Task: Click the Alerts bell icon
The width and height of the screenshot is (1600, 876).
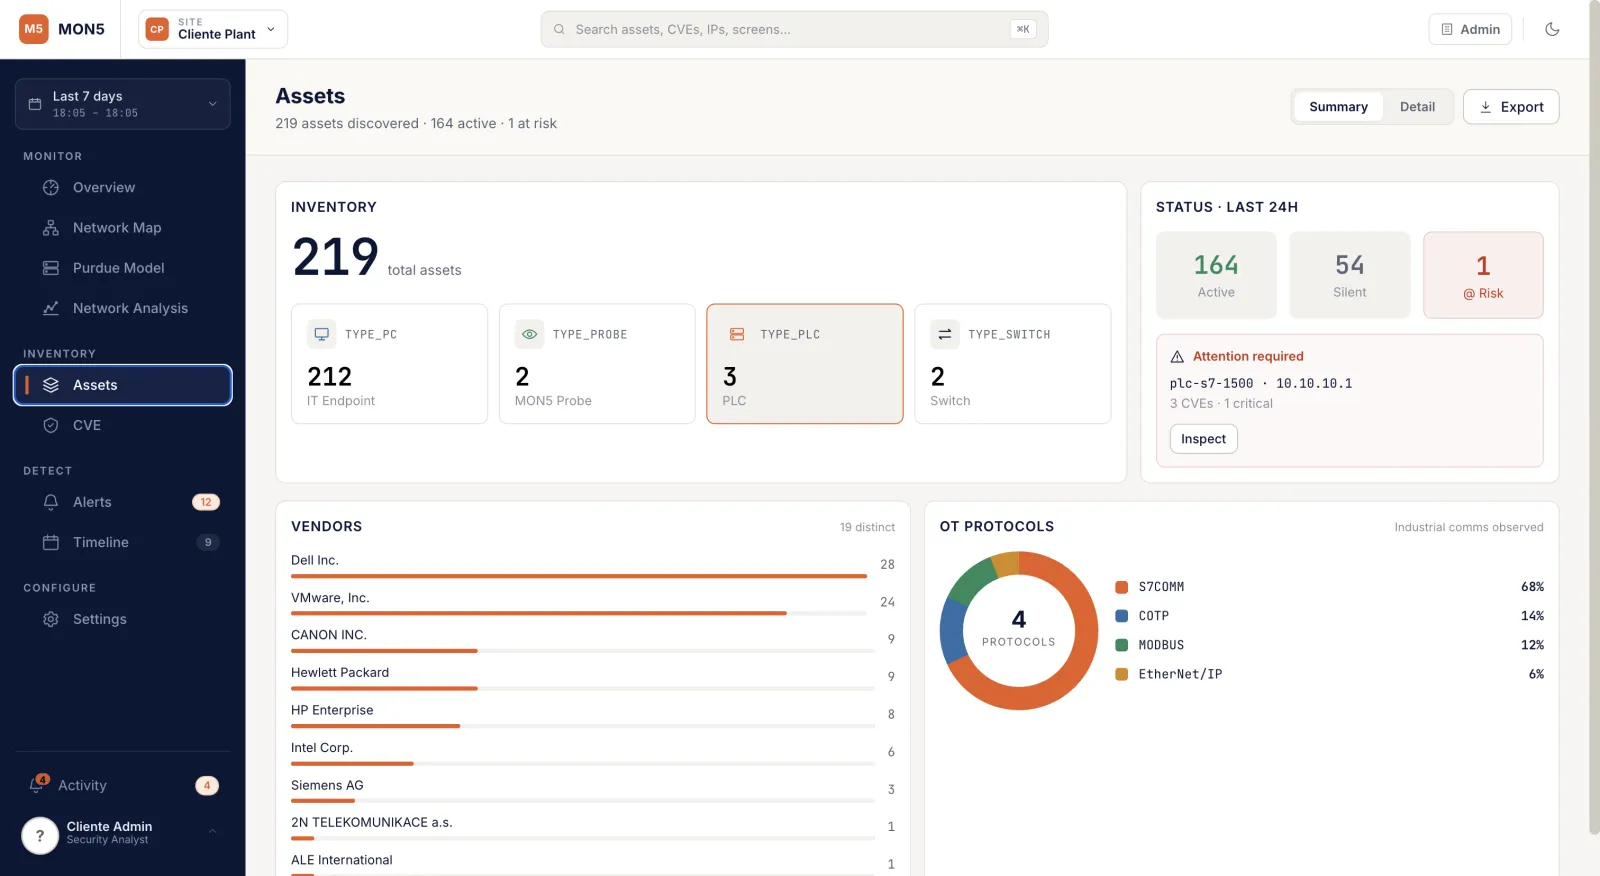Action: click(51, 502)
